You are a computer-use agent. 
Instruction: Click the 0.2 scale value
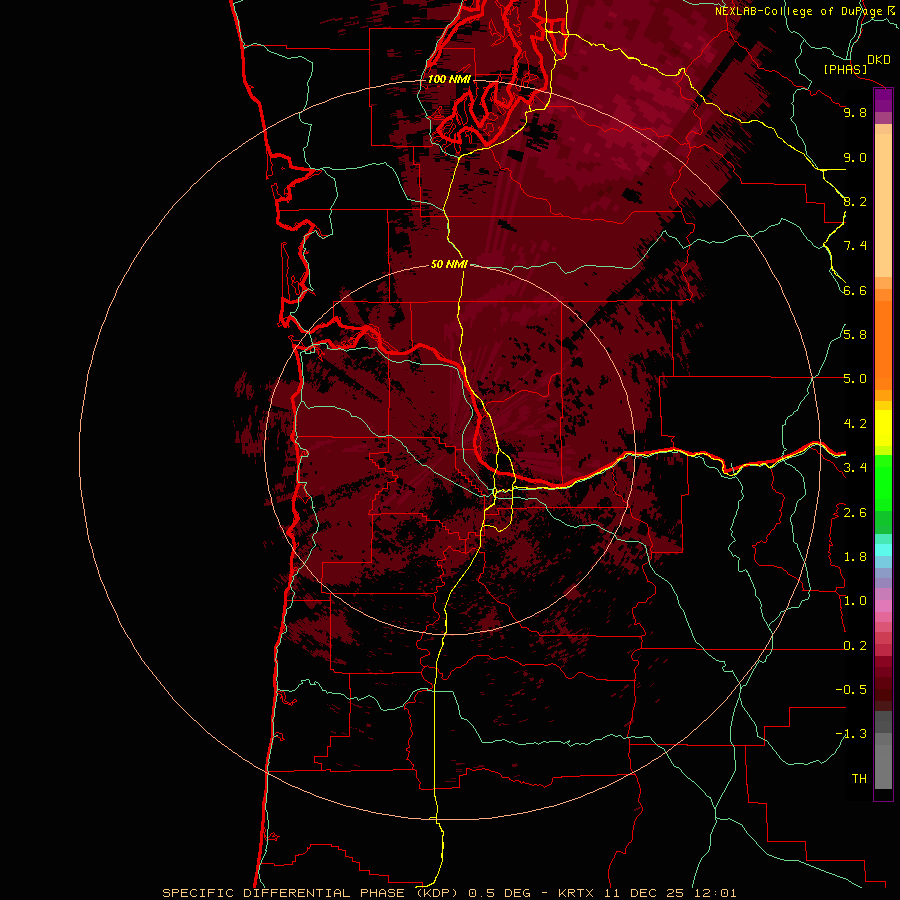(855, 646)
